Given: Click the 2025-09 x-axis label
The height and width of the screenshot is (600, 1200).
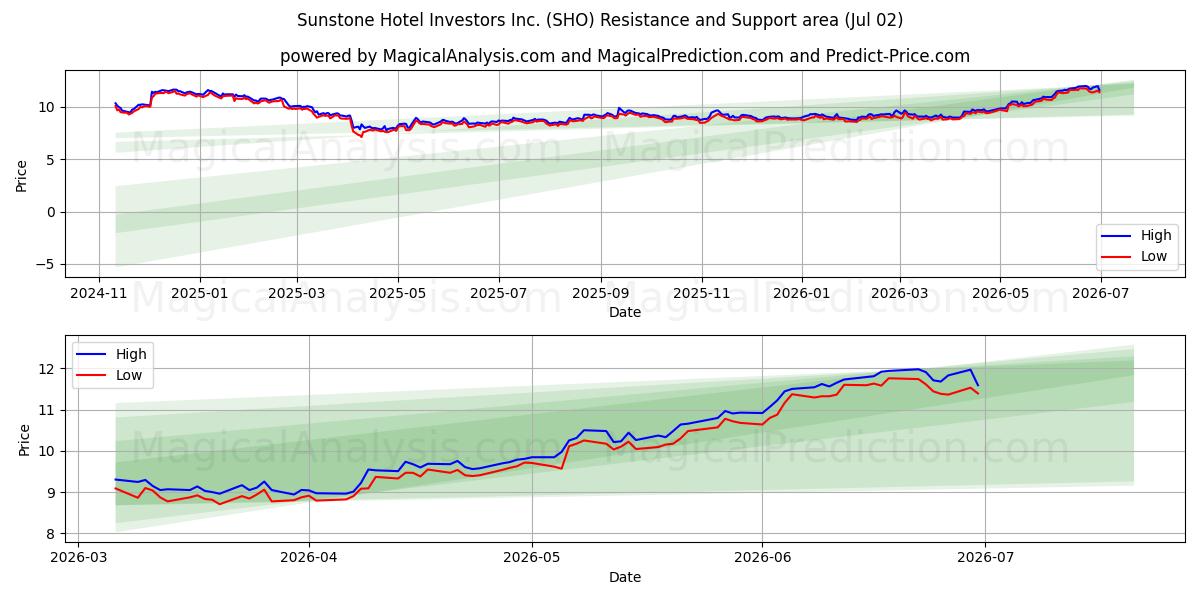Looking at the screenshot, I should coord(601,293).
